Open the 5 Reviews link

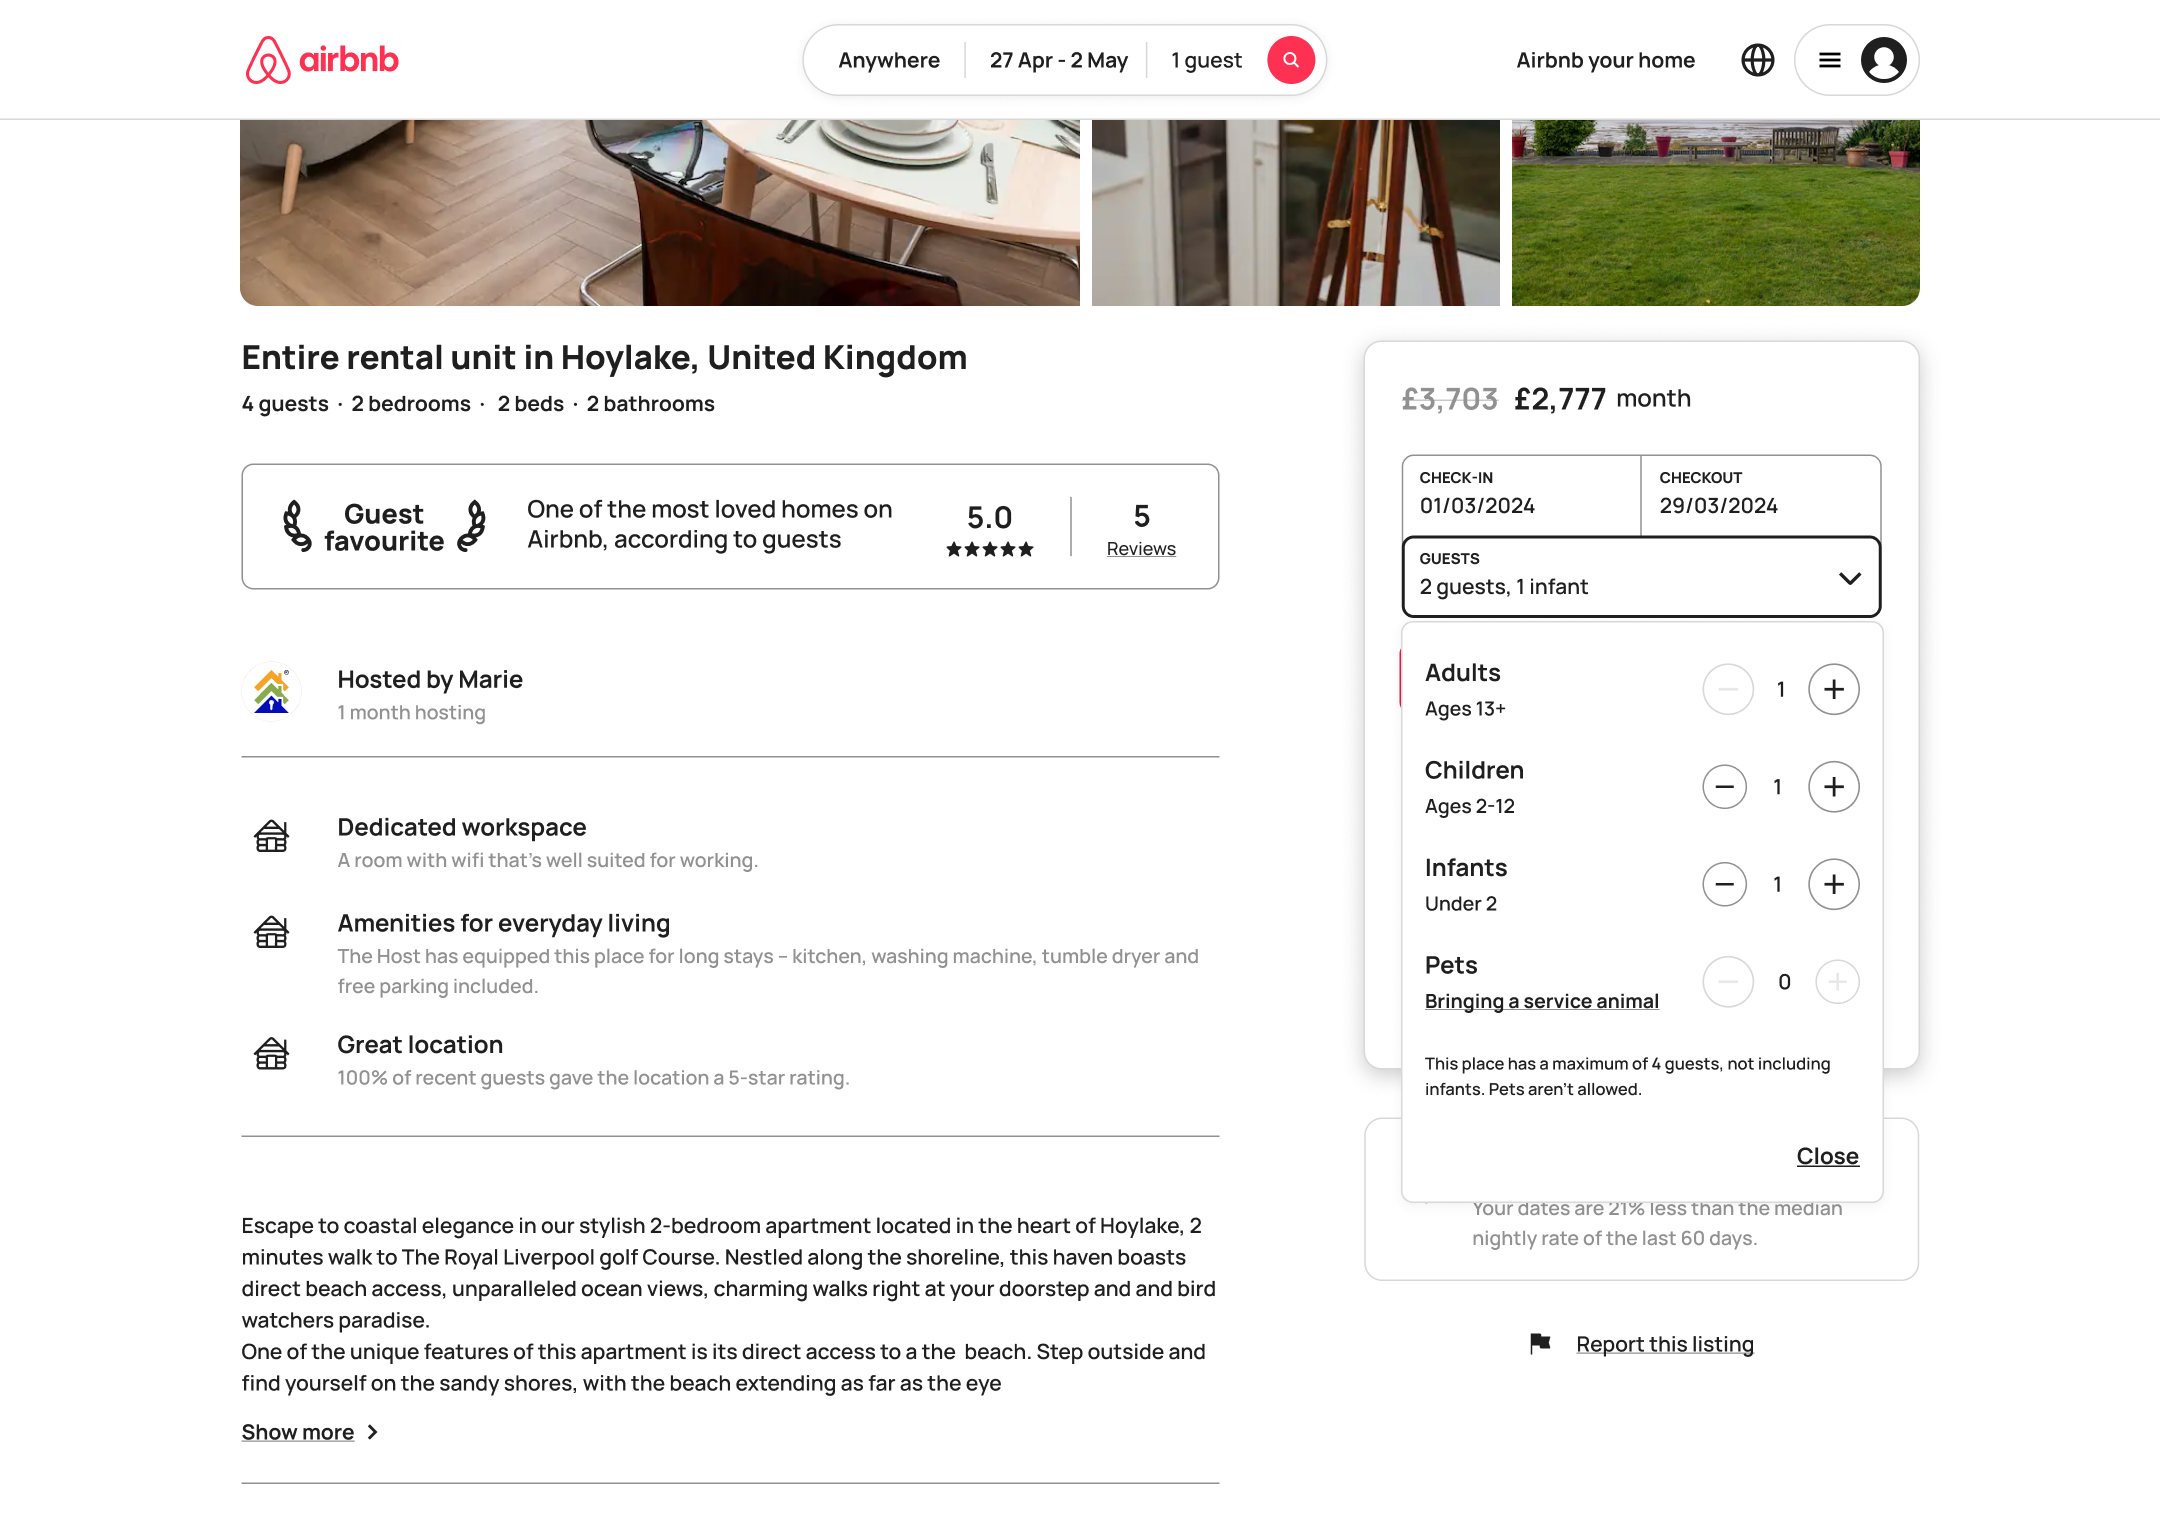tap(1140, 548)
